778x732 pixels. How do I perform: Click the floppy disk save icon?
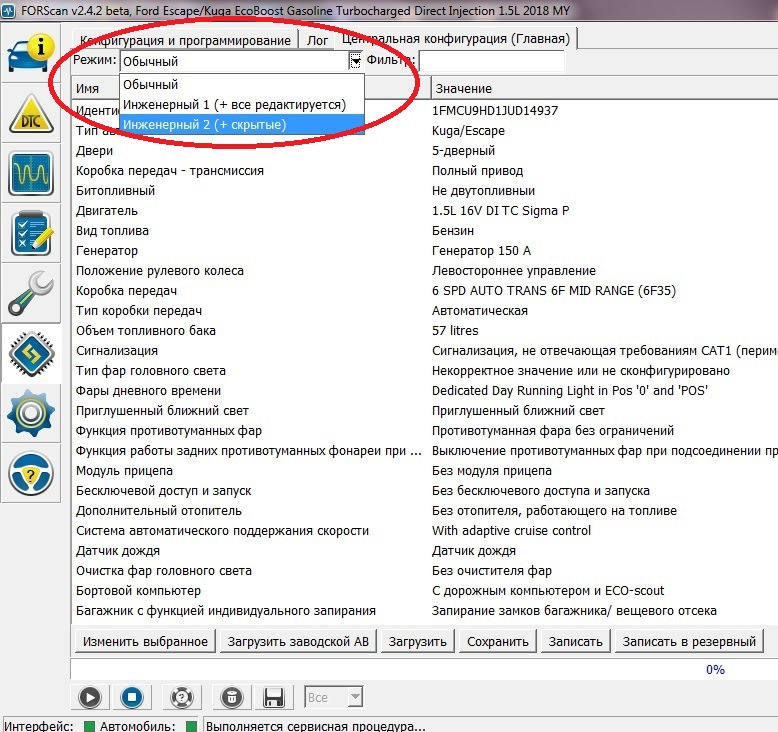(x=273, y=697)
